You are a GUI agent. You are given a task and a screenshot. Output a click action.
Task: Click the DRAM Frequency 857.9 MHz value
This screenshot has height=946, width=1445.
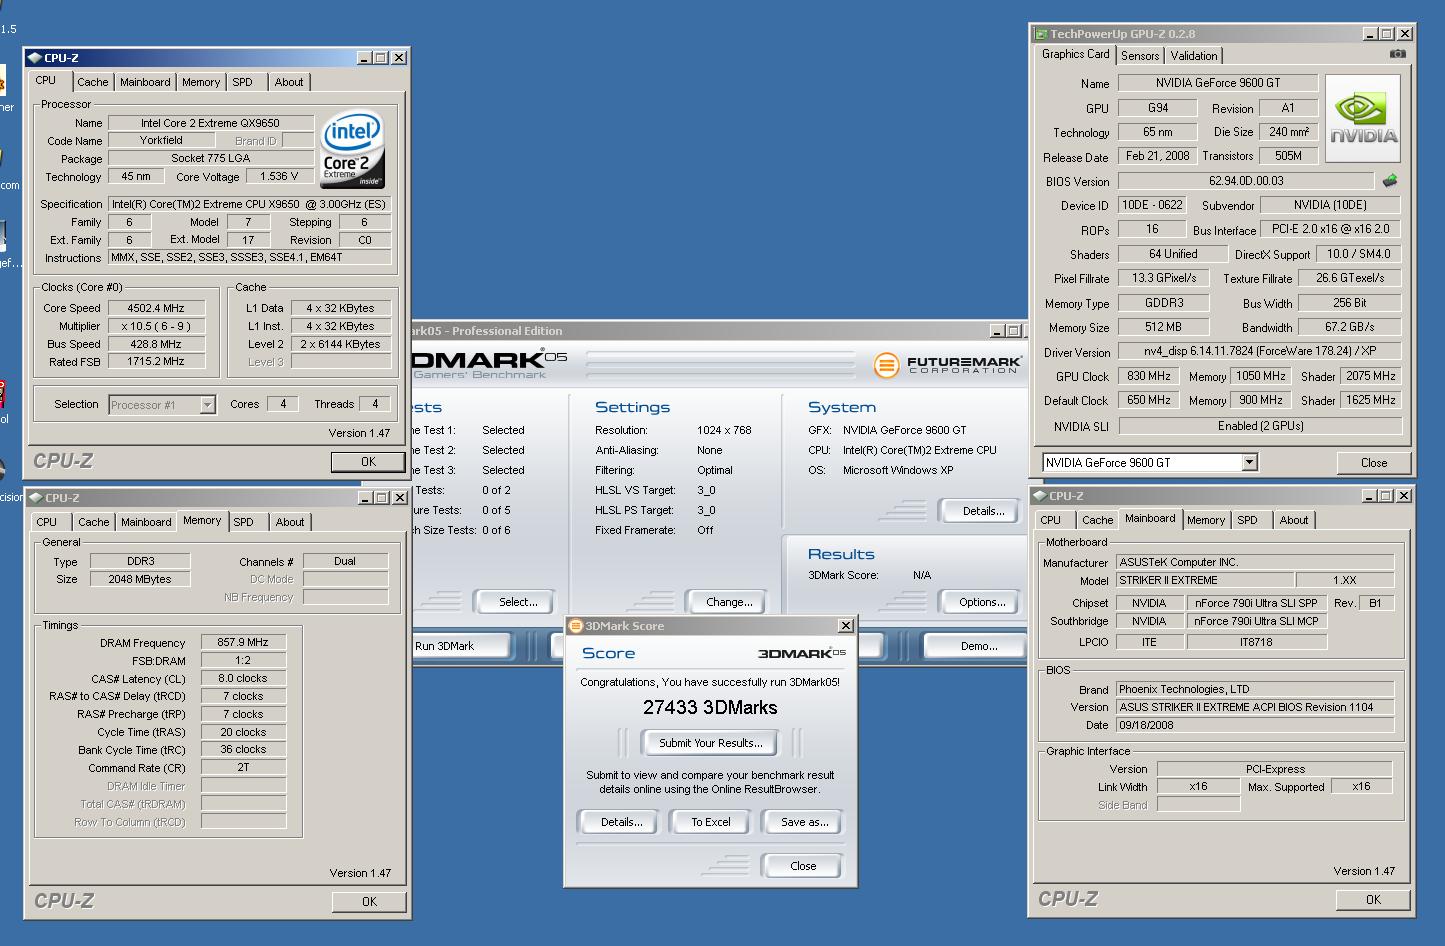243,642
